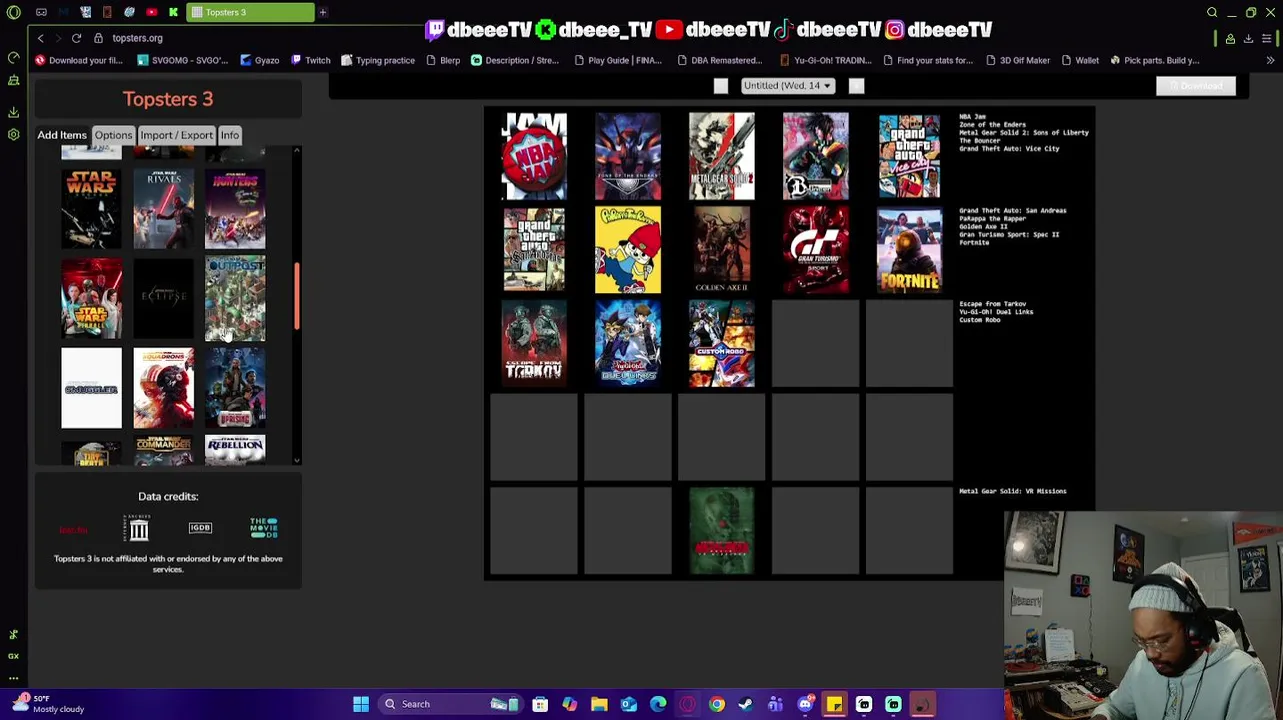Image resolution: width=1283 pixels, height=720 pixels.
Task: Click button right of chart selector
Action: point(856,86)
